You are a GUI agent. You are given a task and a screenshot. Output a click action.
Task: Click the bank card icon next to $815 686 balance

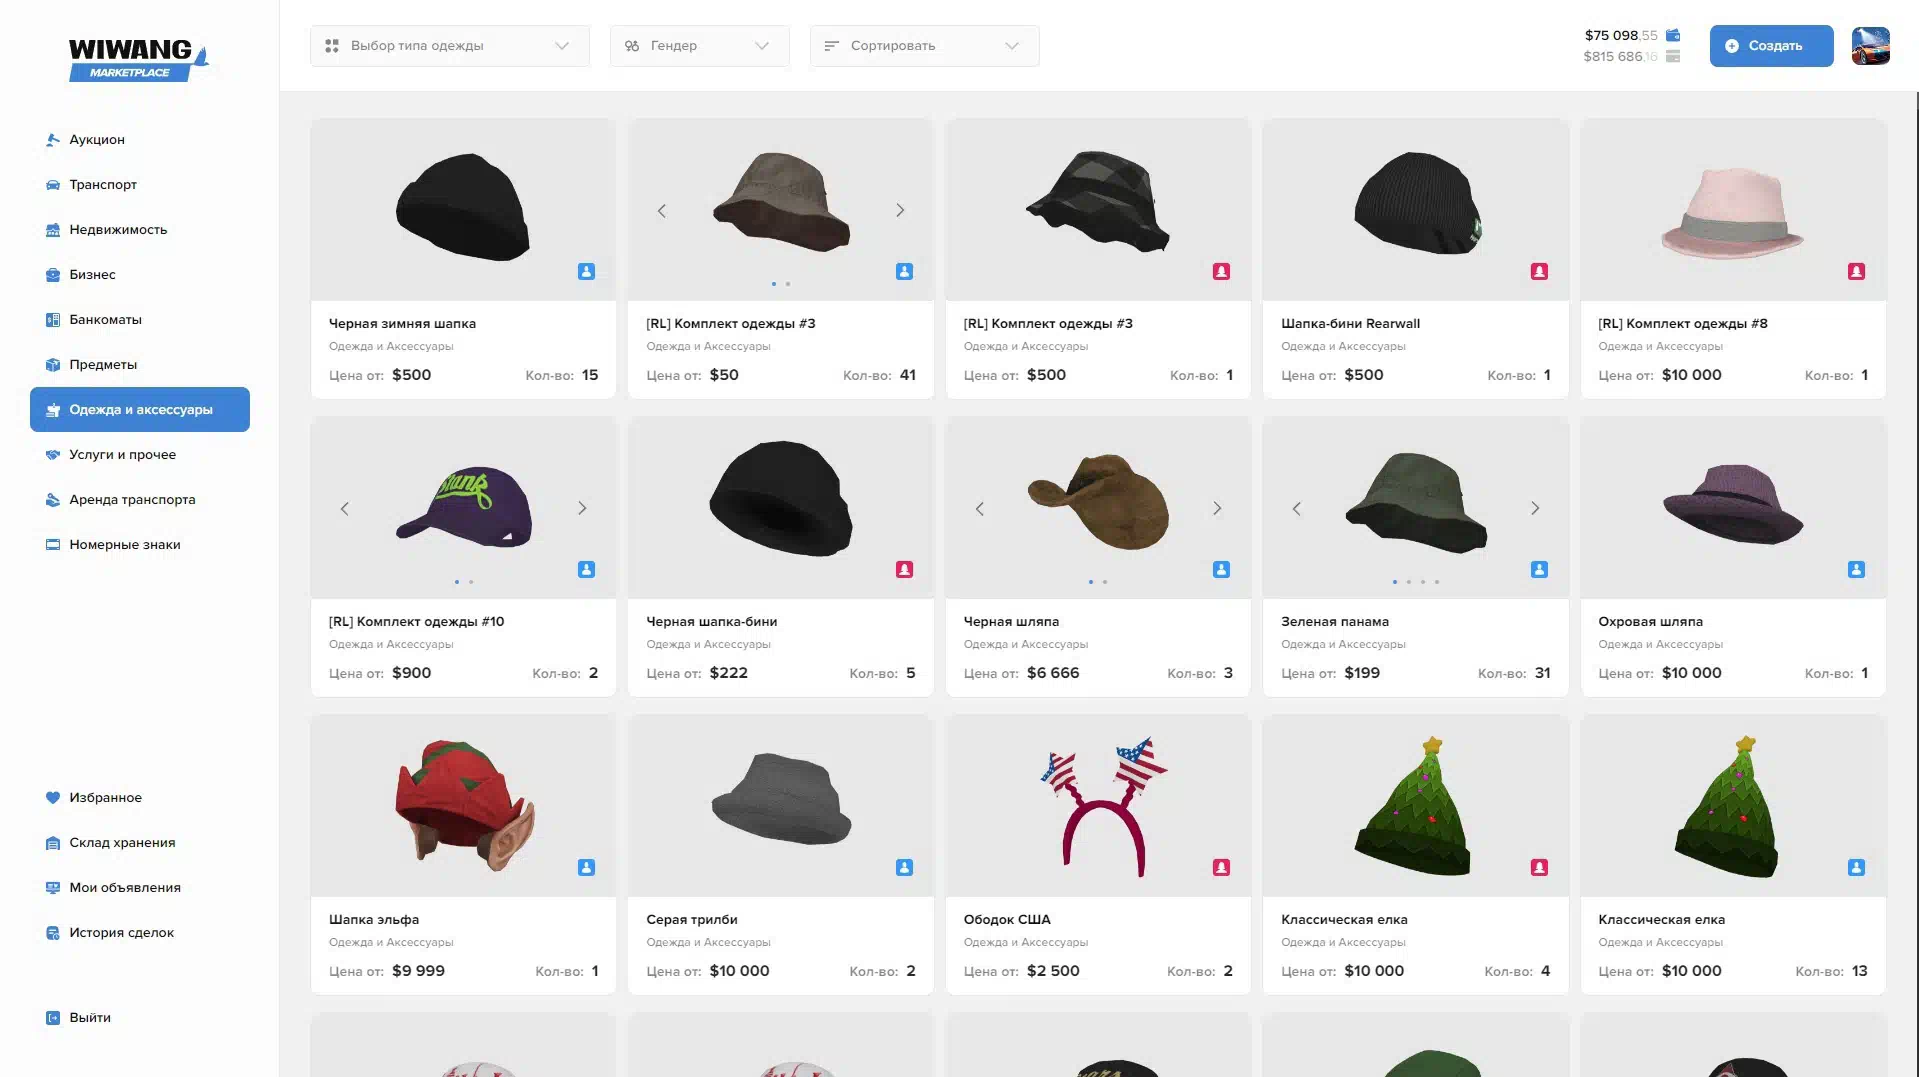pos(1673,56)
